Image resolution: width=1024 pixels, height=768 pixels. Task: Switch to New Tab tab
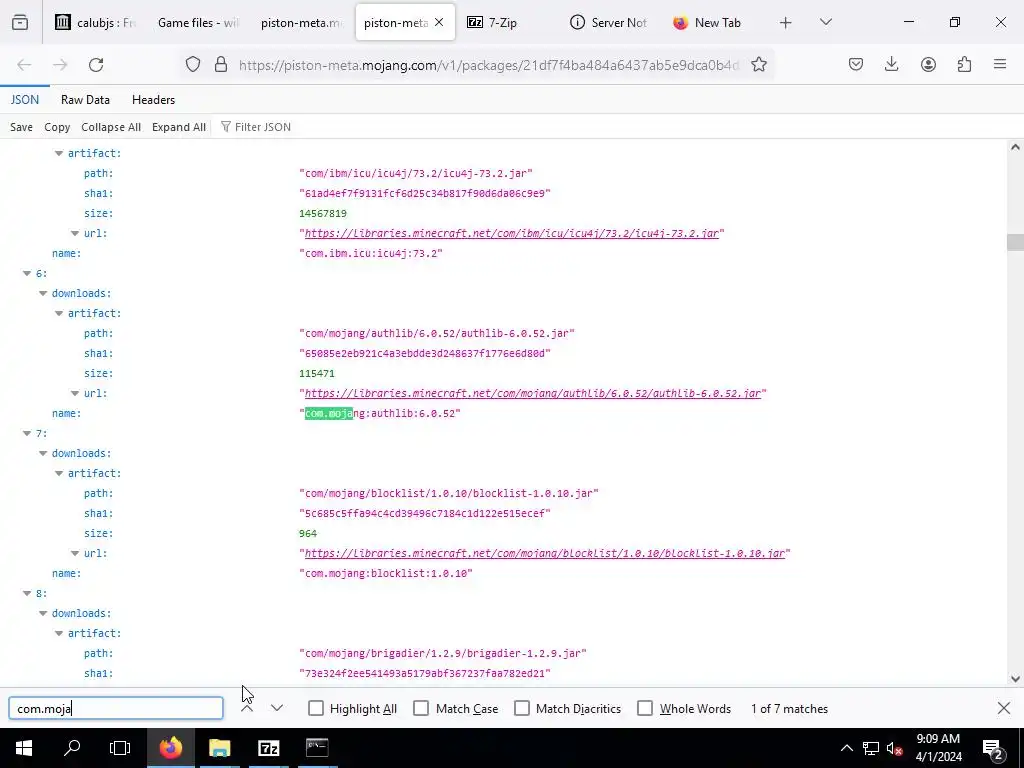(714, 23)
